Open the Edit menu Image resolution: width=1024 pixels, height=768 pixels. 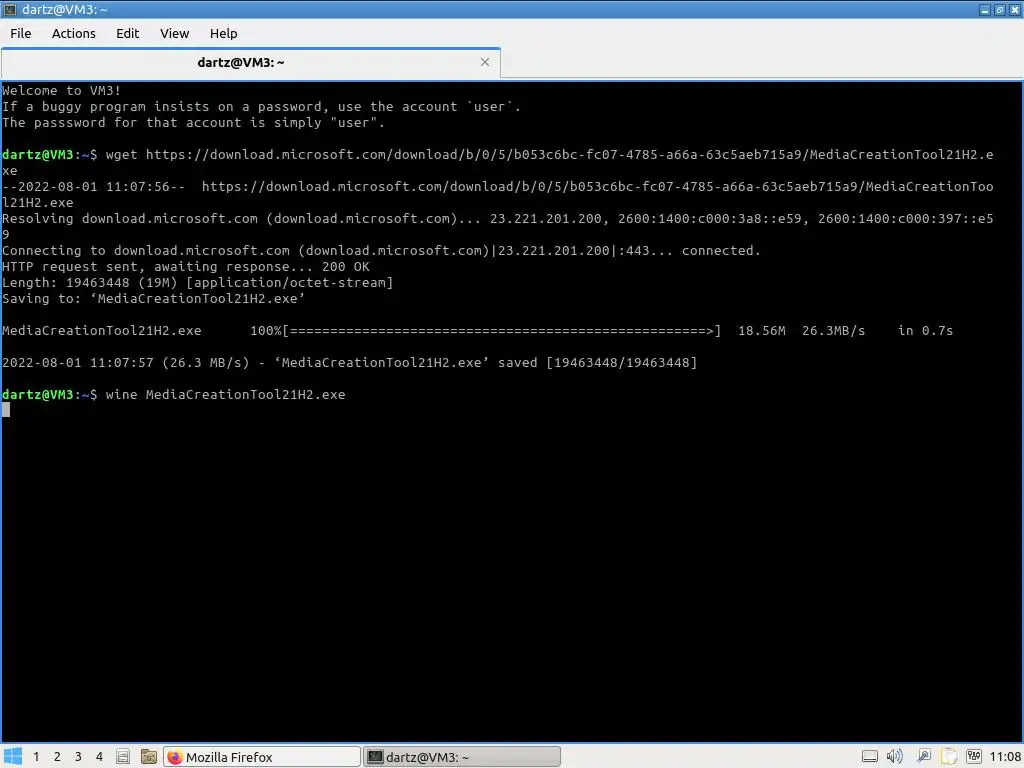[127, 33]
